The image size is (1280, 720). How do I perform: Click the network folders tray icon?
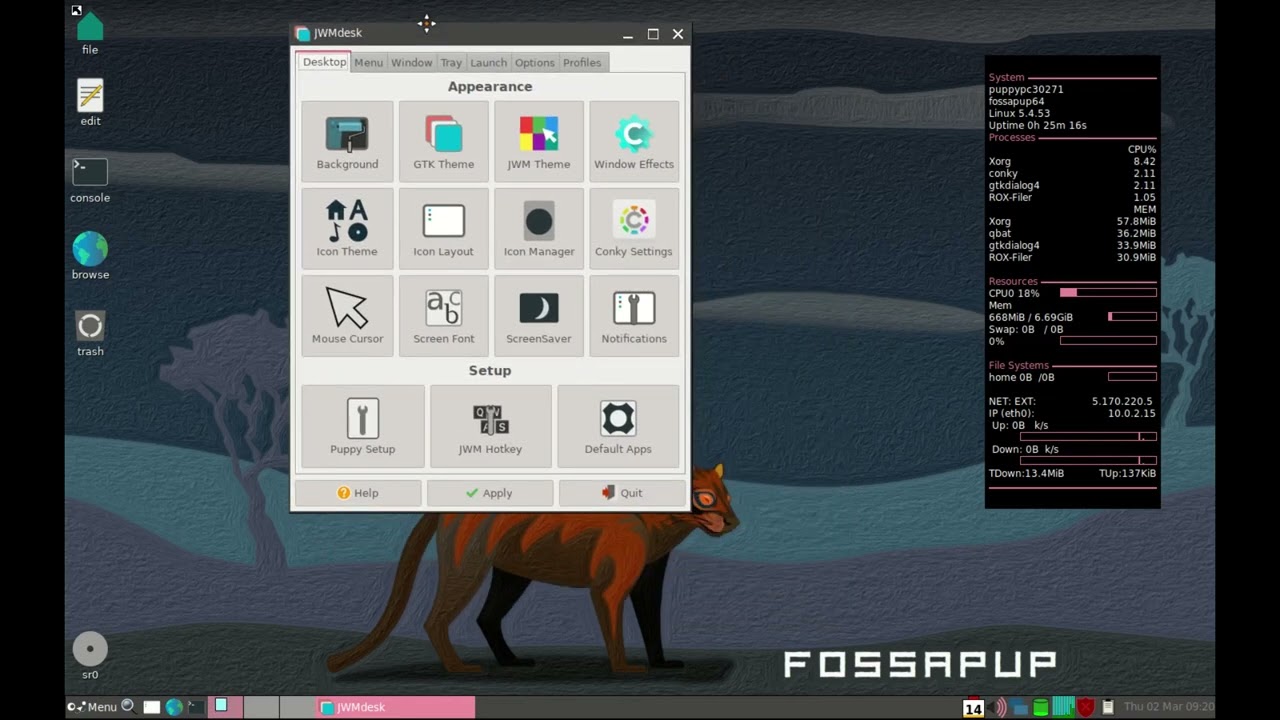[x=1020, y=708]
